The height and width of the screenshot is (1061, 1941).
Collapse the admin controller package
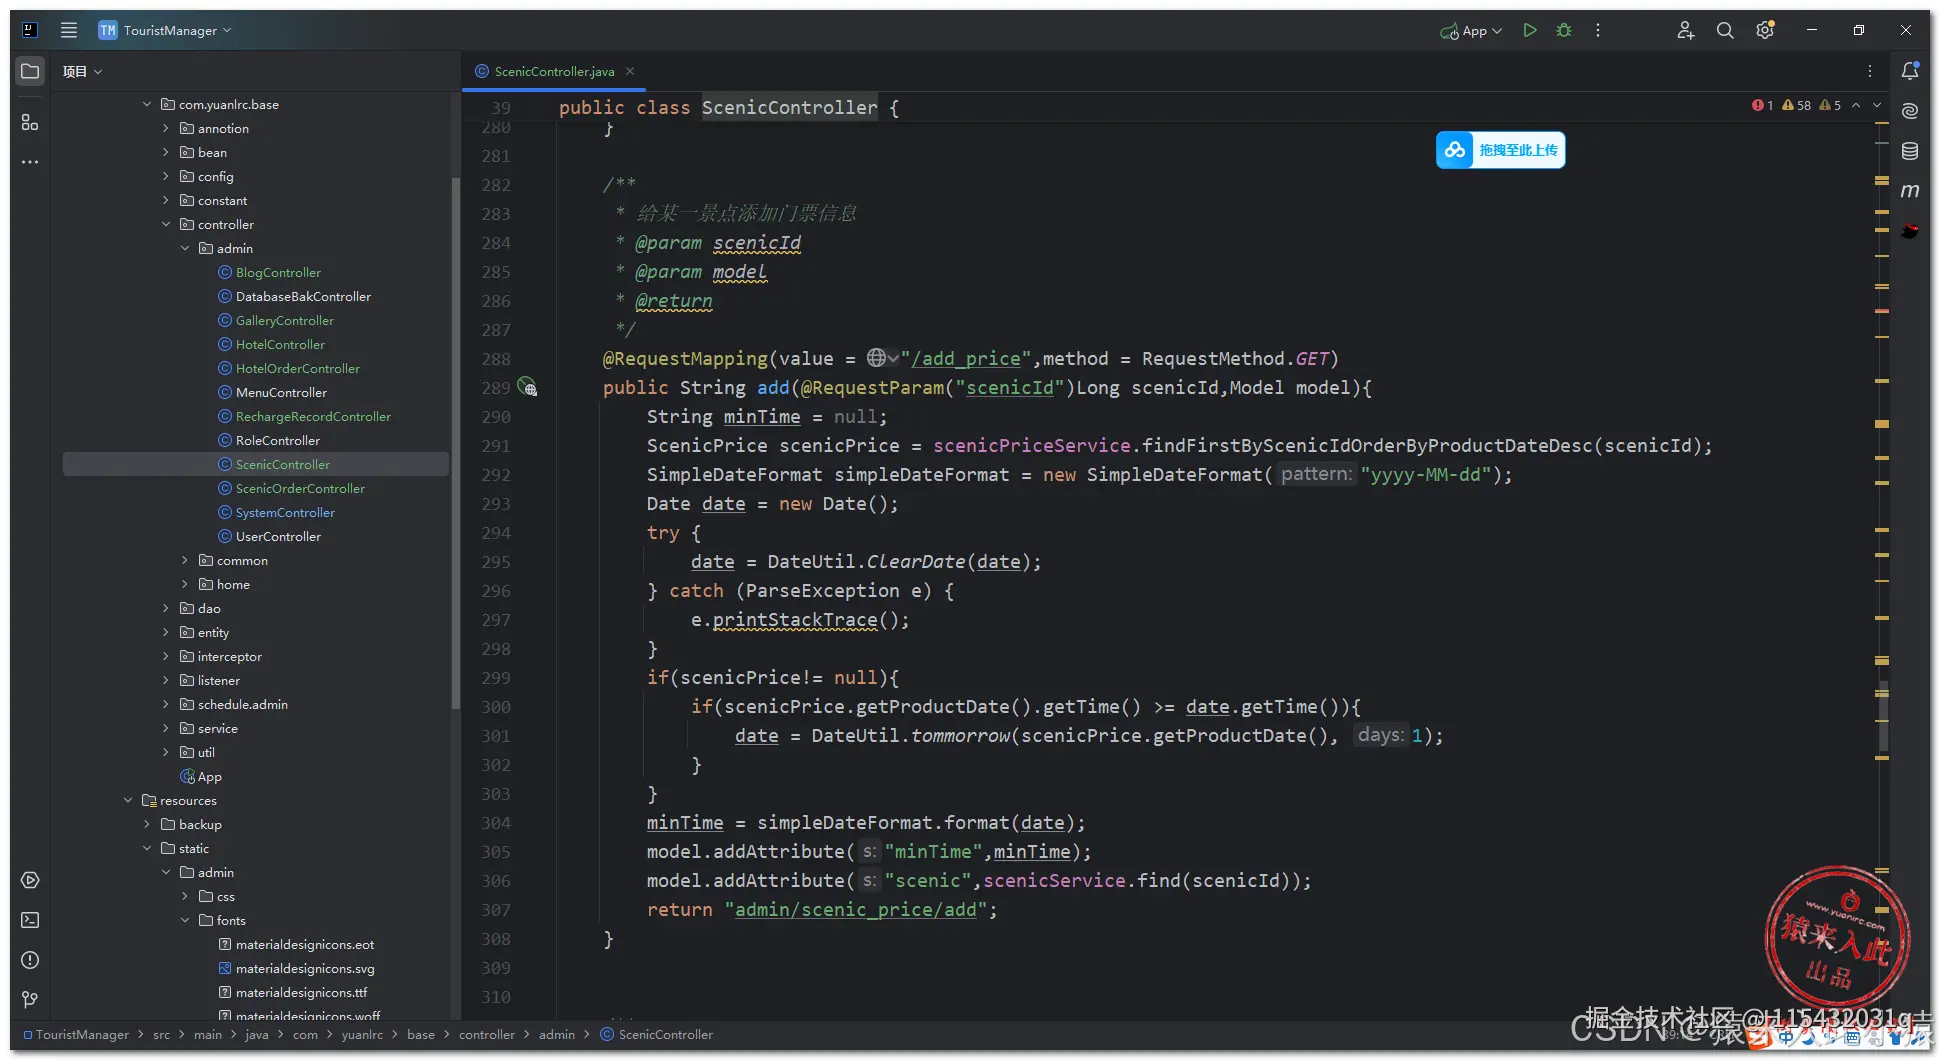[185, 248]
